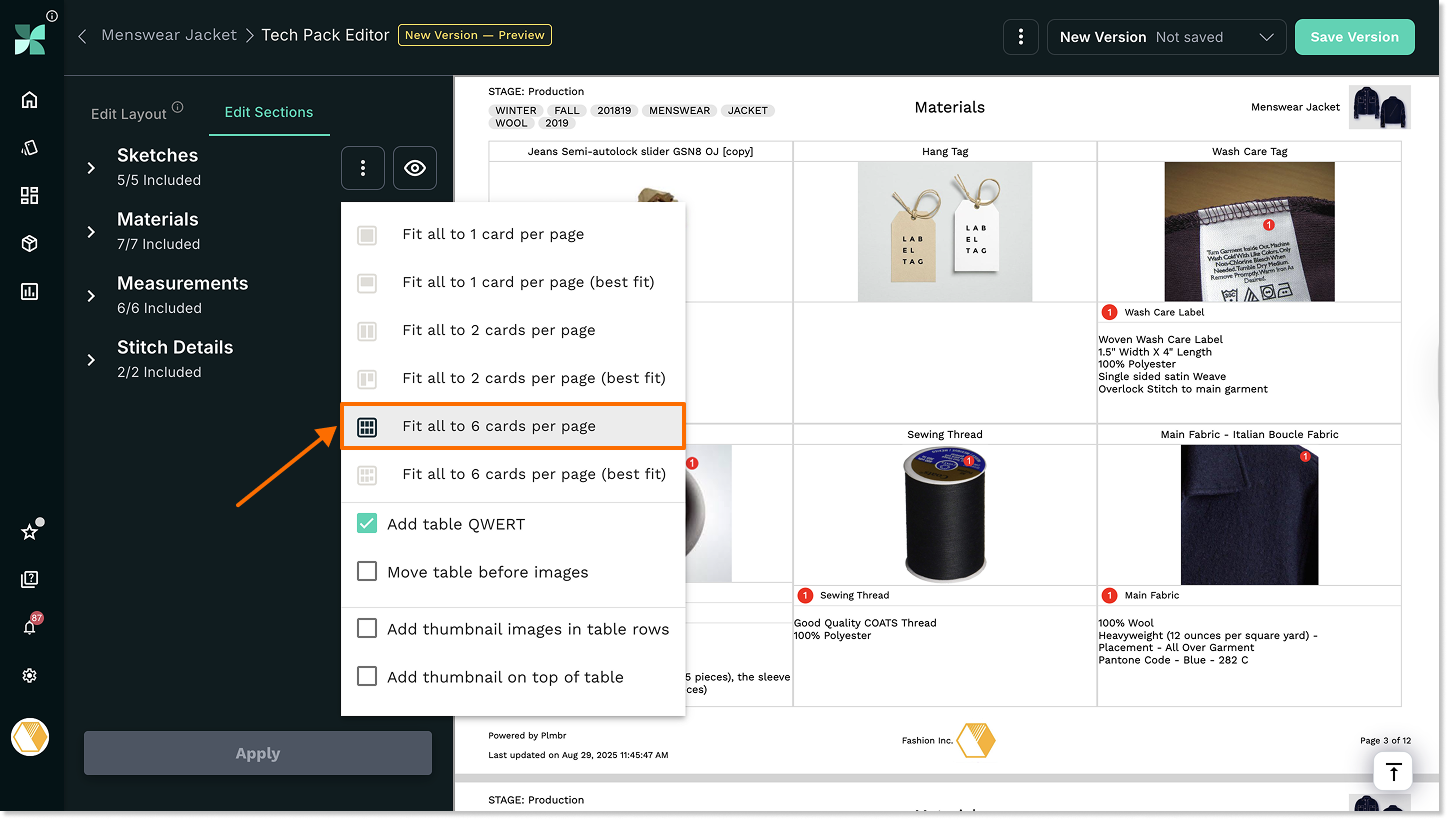1447x819 pixels.
Task: Enable Move table before images checkbox
Action: 367,572
